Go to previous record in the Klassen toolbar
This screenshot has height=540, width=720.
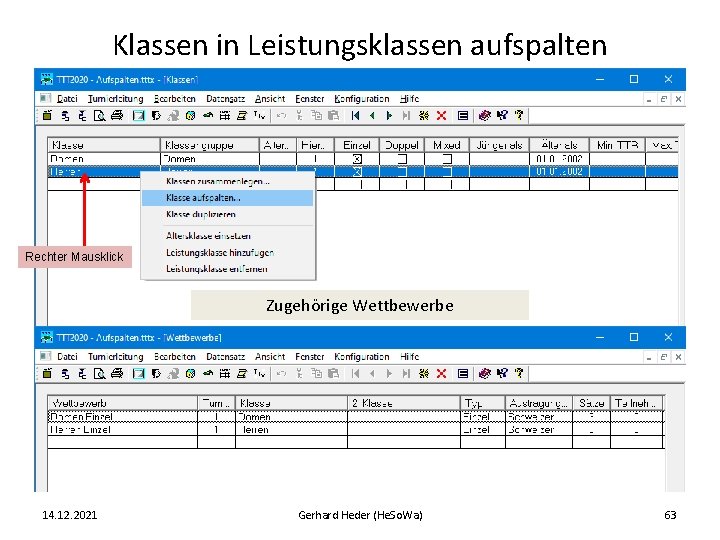372,116
